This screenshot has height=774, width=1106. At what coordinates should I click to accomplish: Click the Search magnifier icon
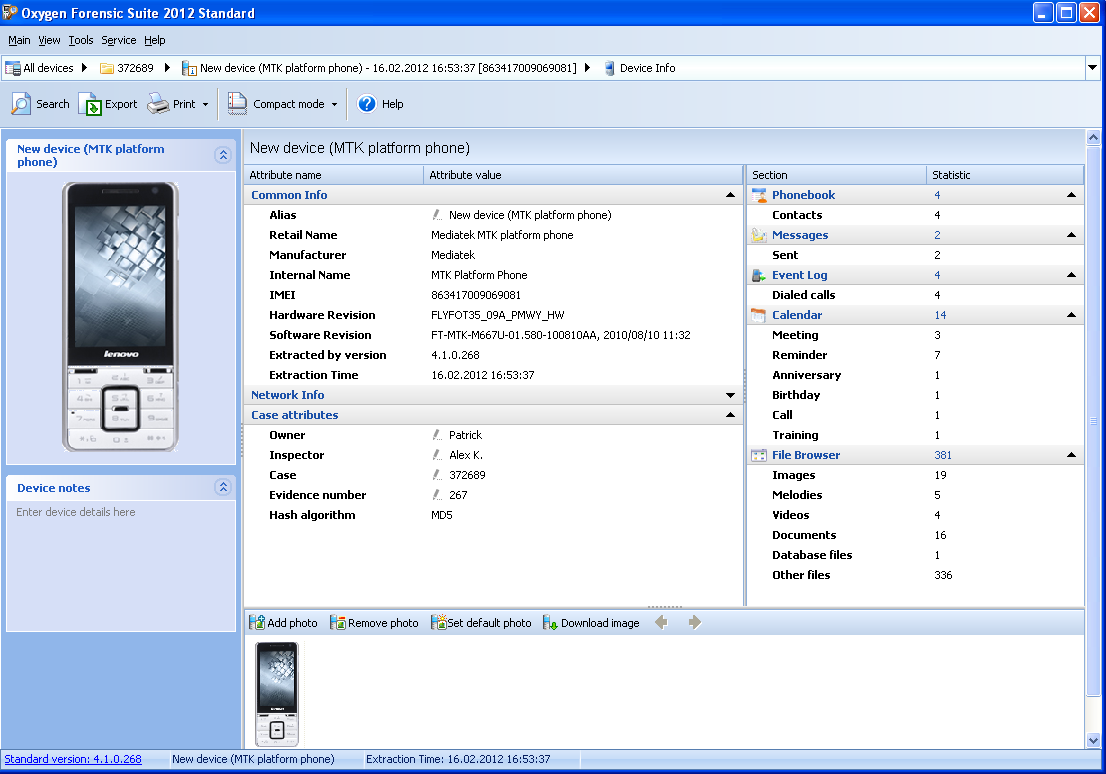(20, 104)
